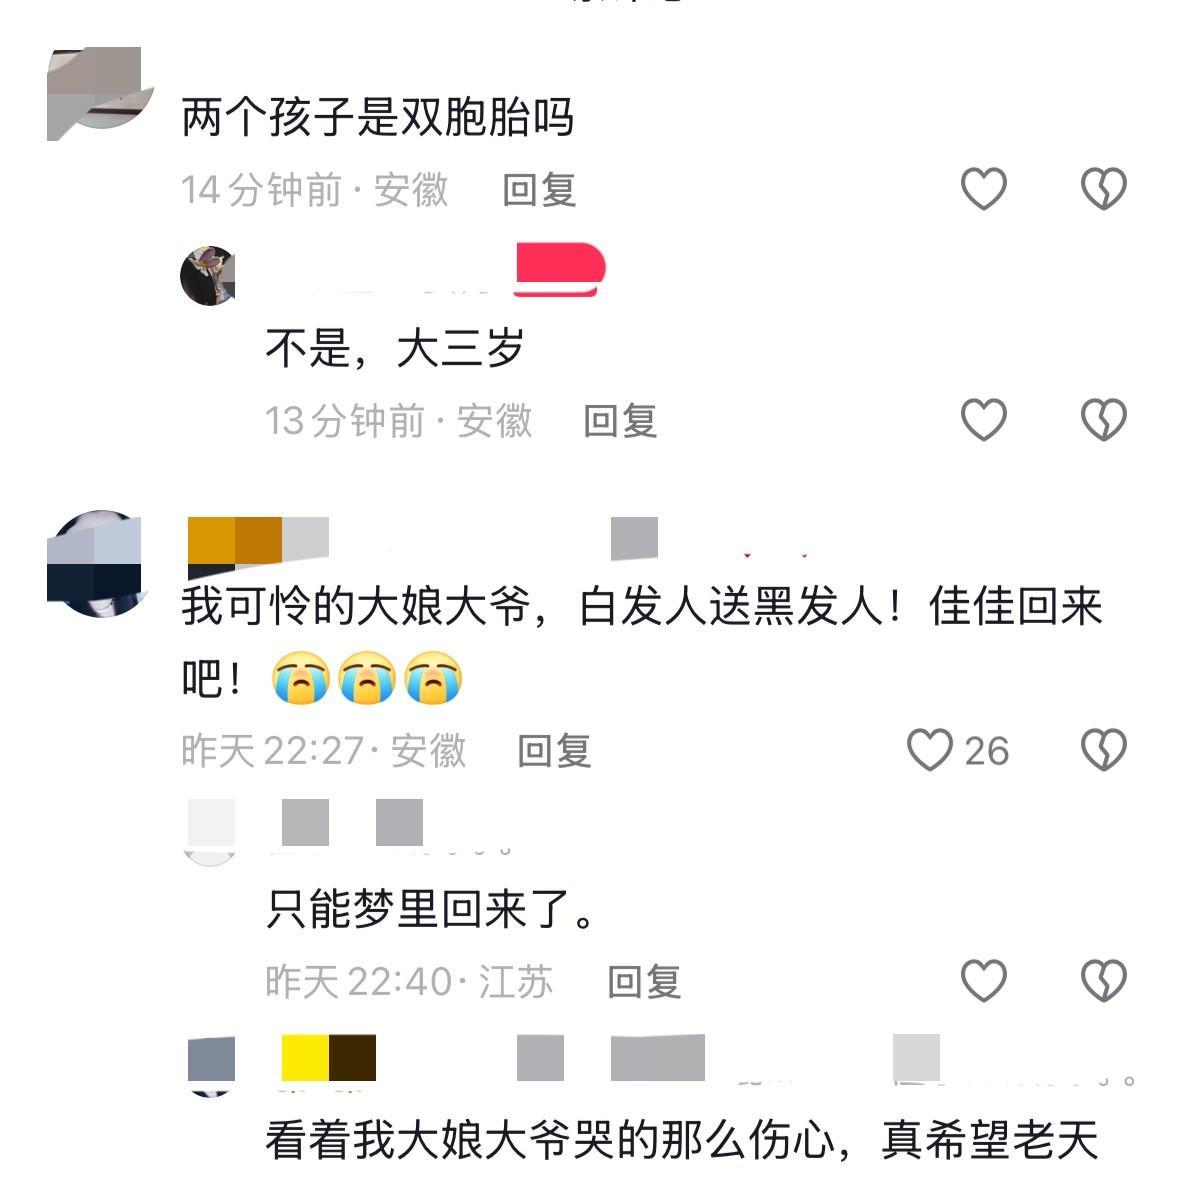1179x1181 pixels.
Task: Open avatar beside '我可怜的大娘大爷' comment
Action: point(95,563)
